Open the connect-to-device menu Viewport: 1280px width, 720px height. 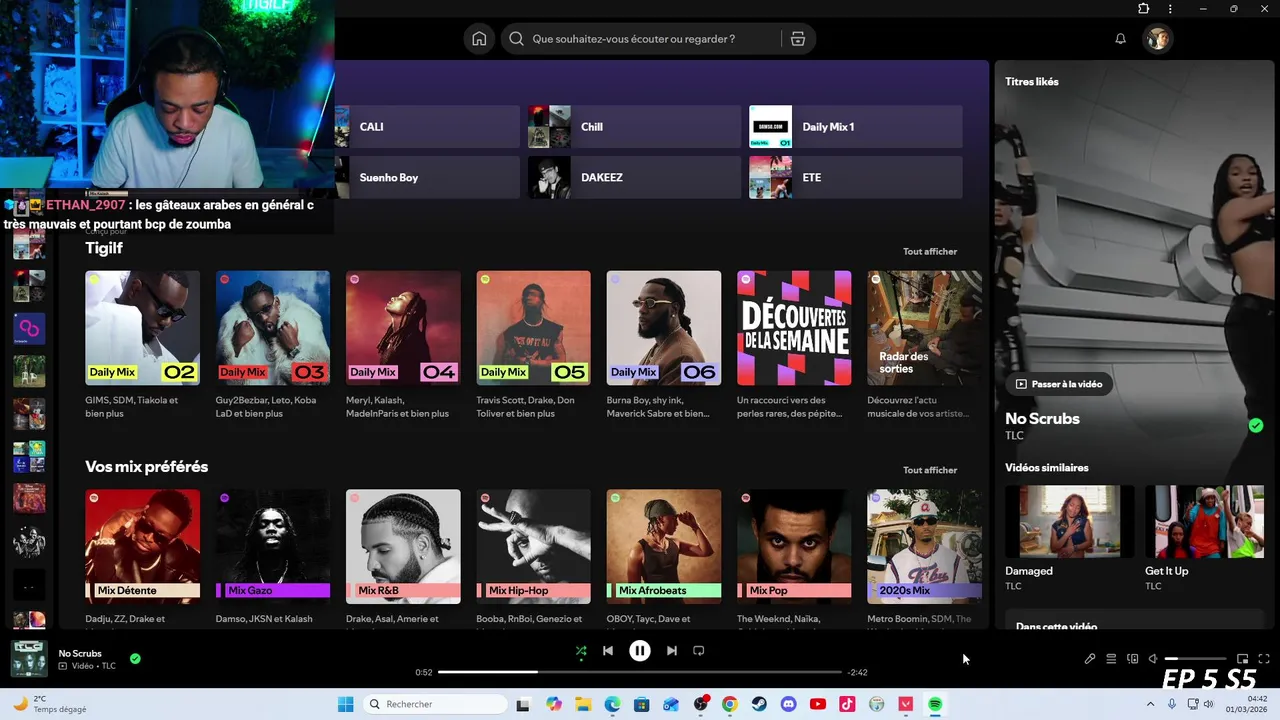pos(1133,659)
